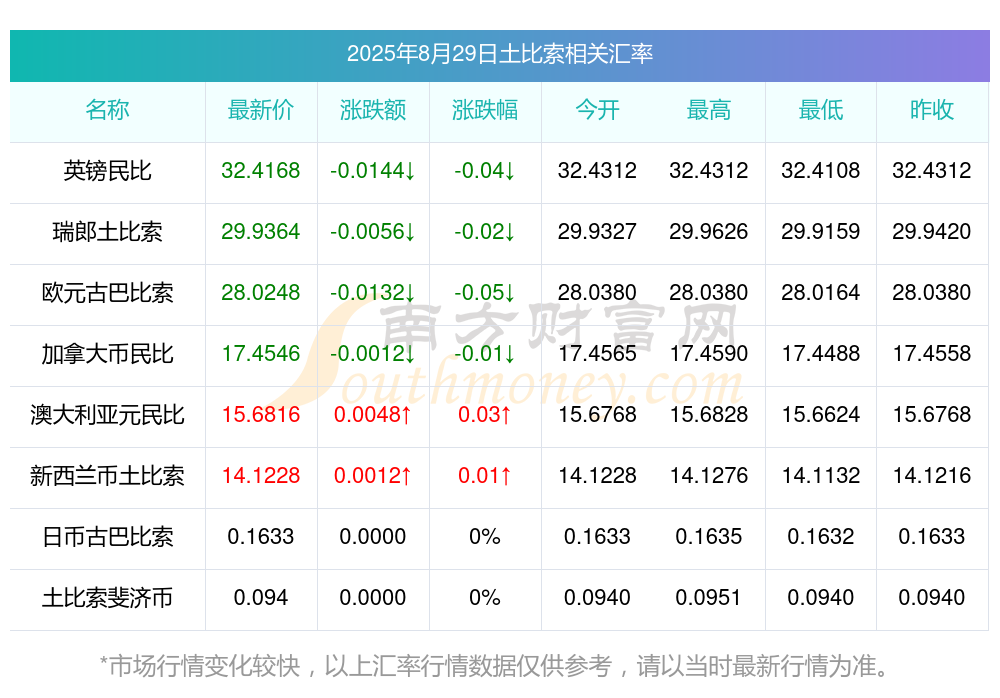Click the 最低 column header
Screen dimensions: 1000x698
pyautogui.click(x=821, y=110)
